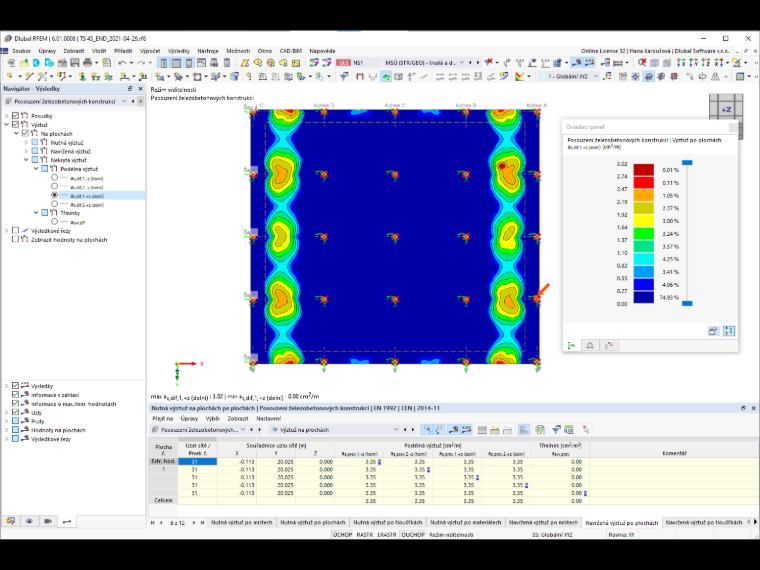Toggle the Nekrytá výztuž checkbox

(35, 160)
